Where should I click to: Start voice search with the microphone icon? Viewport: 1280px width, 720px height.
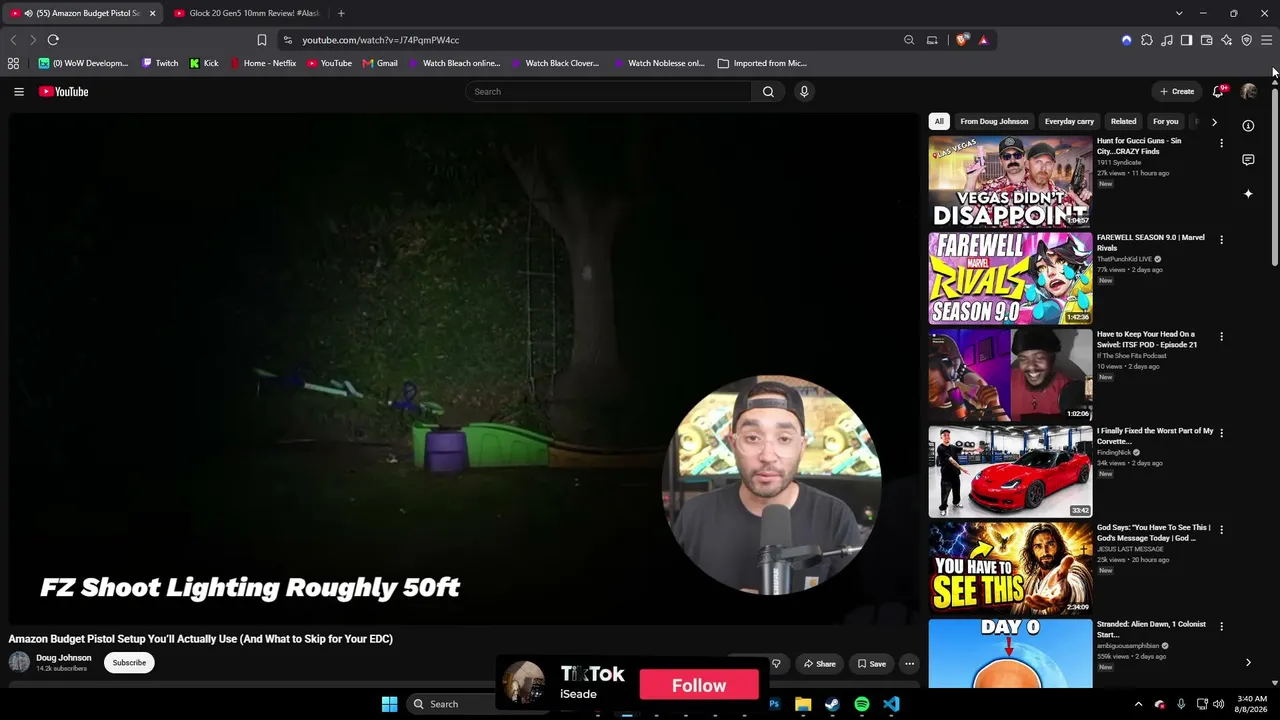804,92
